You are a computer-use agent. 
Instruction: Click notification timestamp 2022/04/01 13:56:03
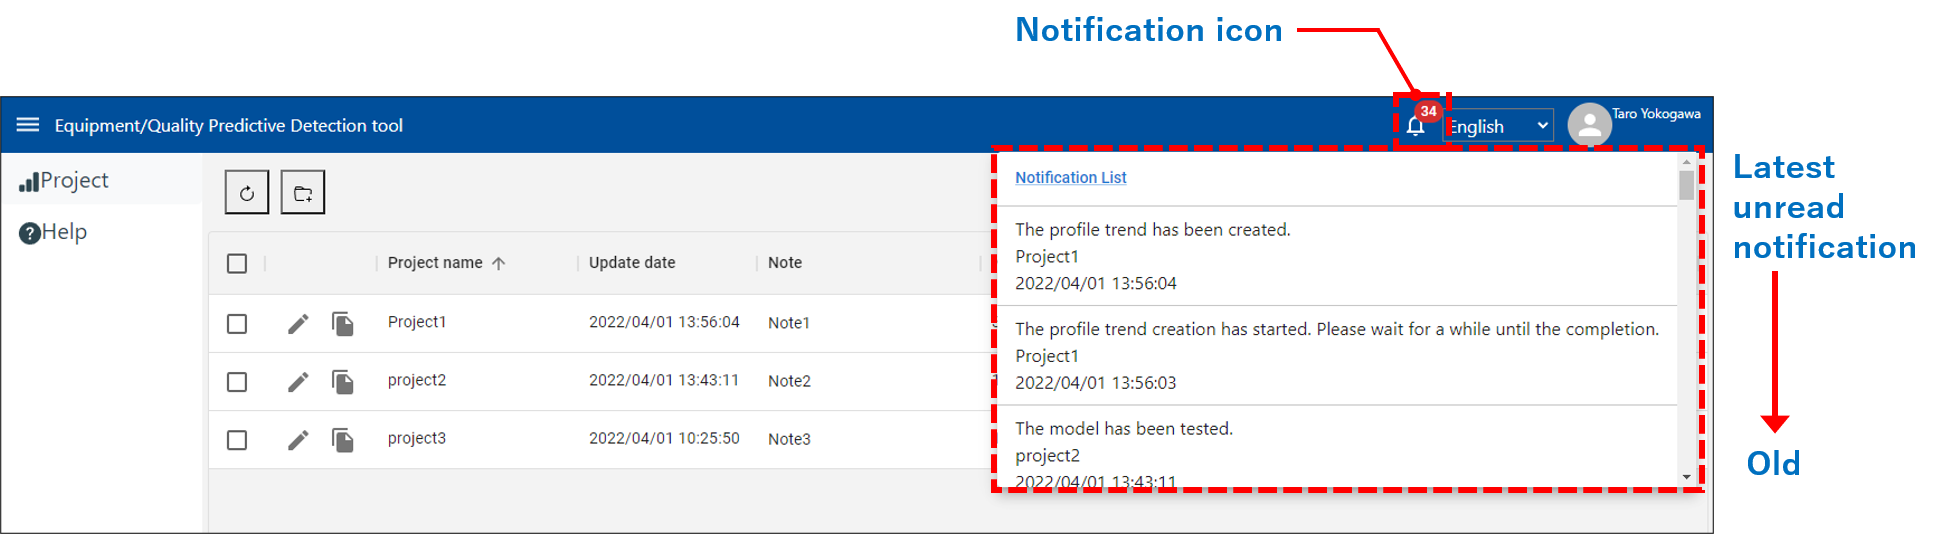pyautogui.click(x=1096, y=383)
